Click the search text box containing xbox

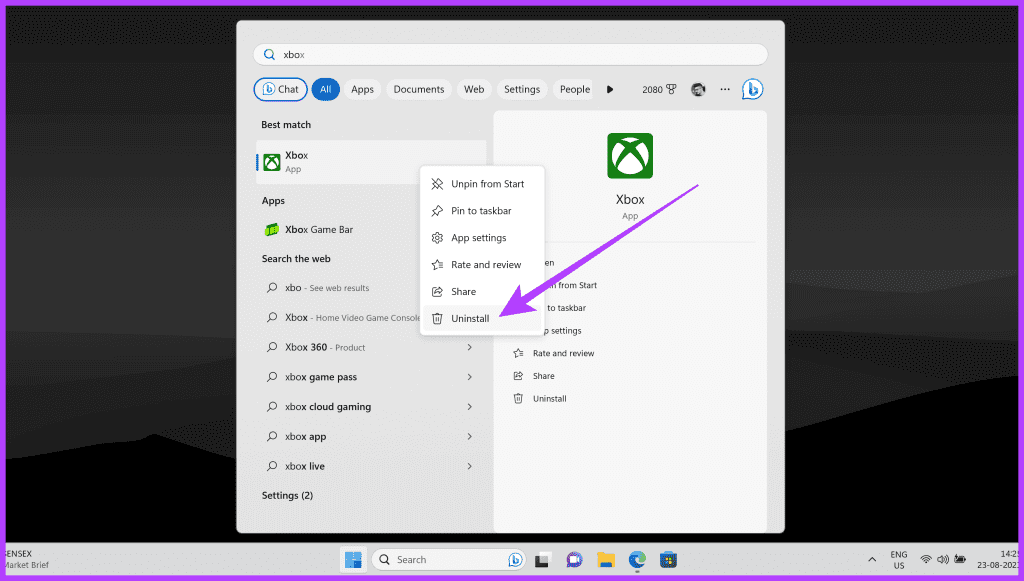(510, 55)
